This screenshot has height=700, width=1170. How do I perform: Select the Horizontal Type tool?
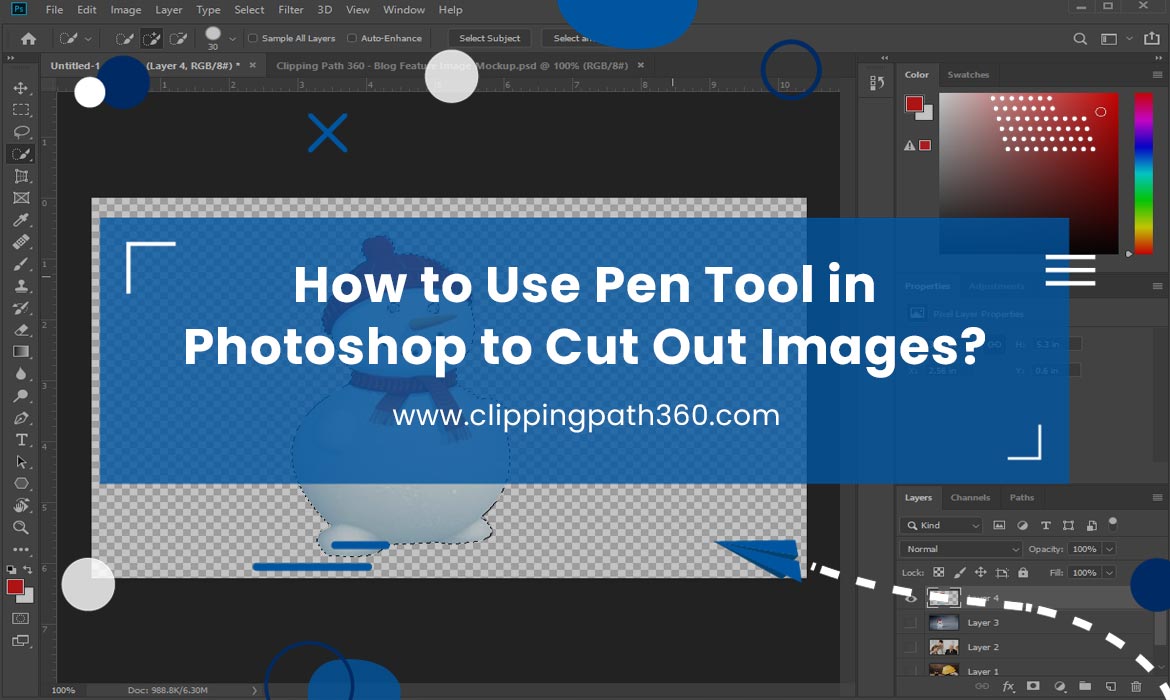[21, 440]
